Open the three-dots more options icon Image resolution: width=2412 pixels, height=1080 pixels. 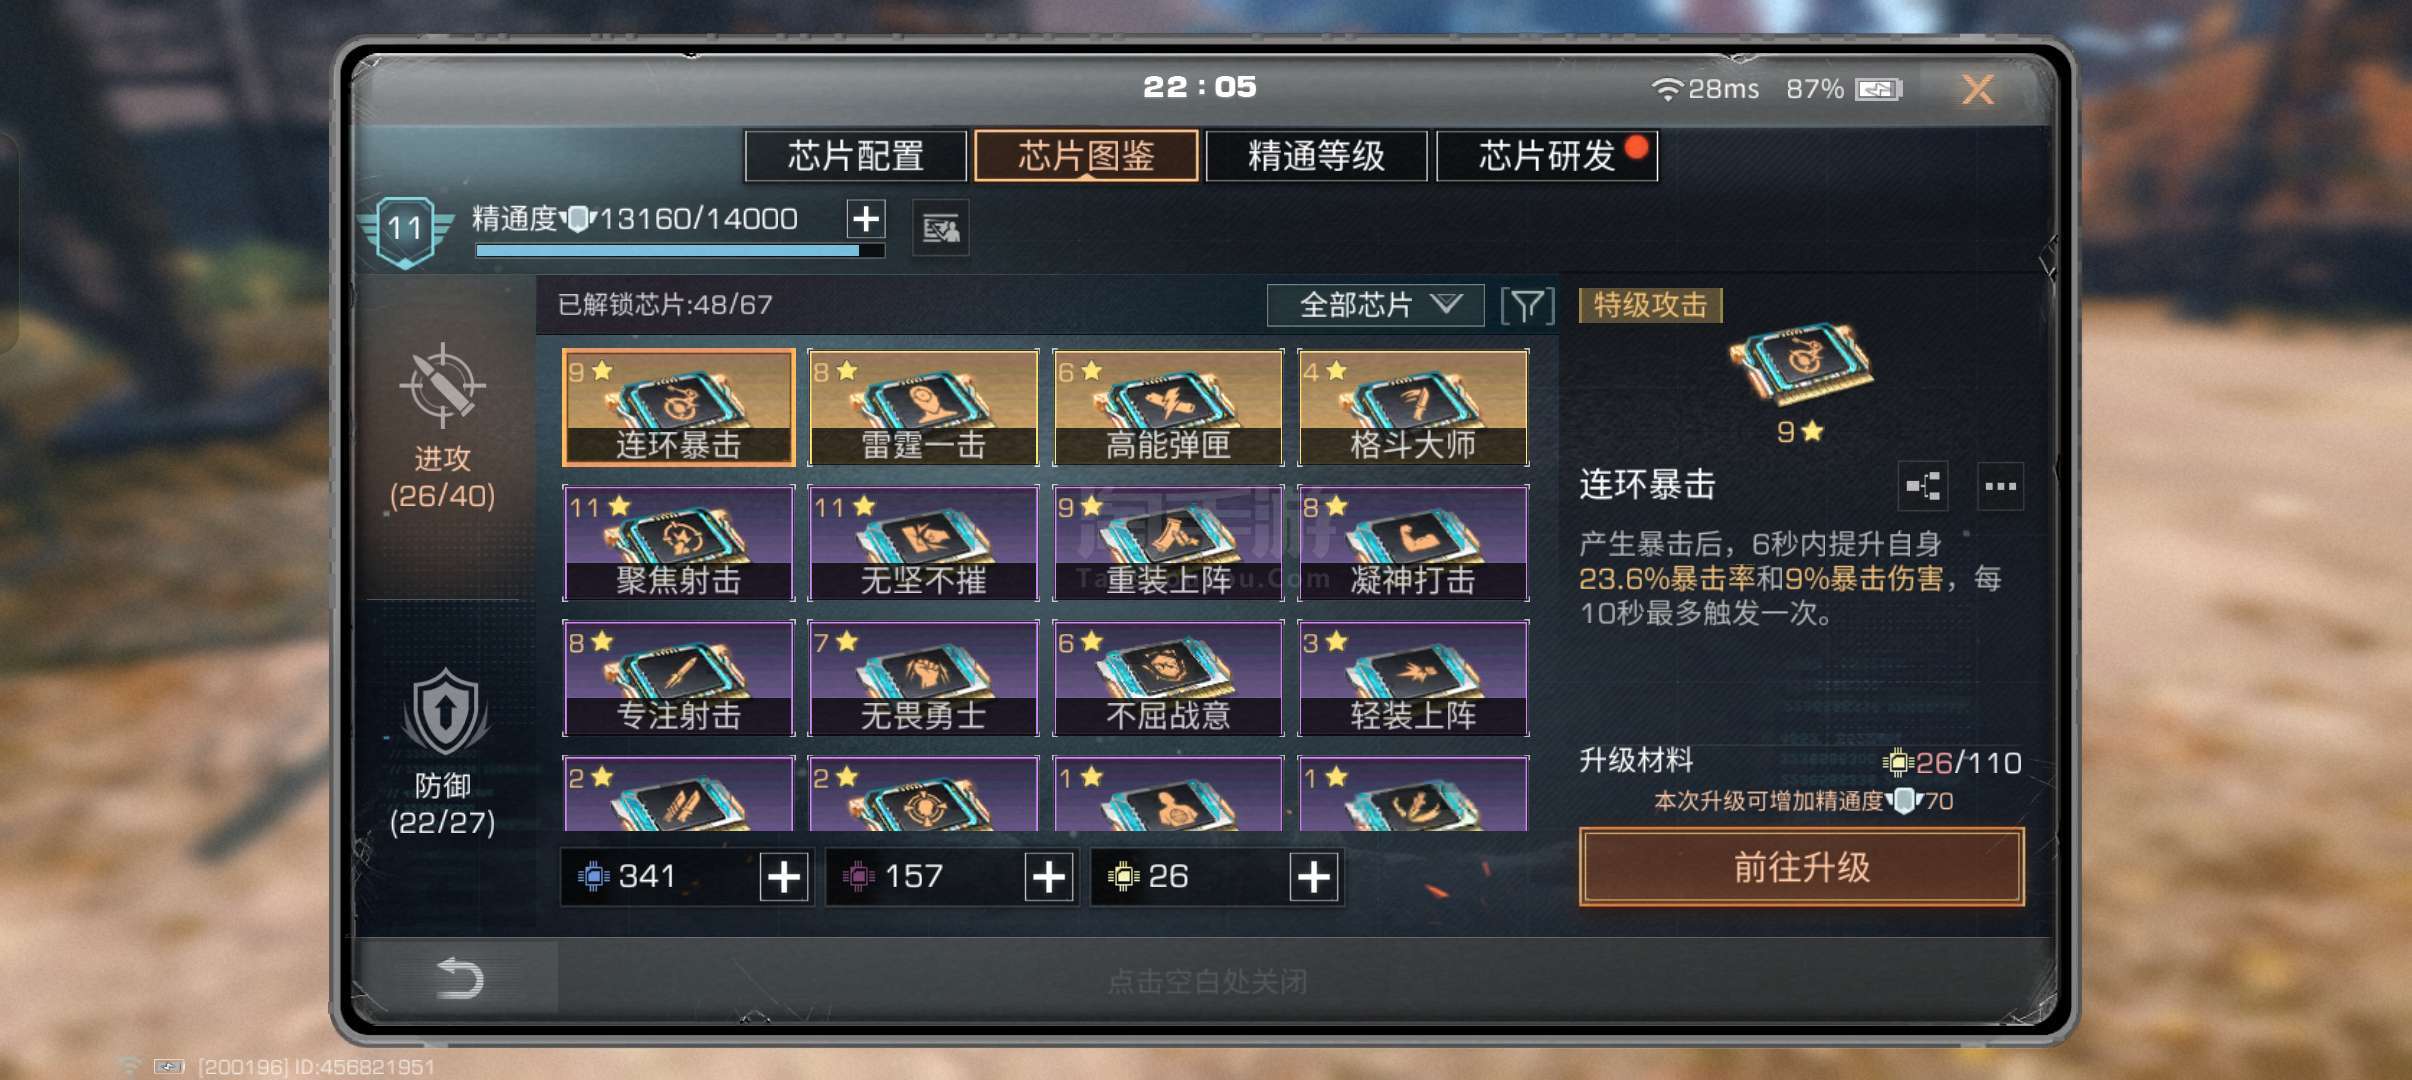point(2000,487)
